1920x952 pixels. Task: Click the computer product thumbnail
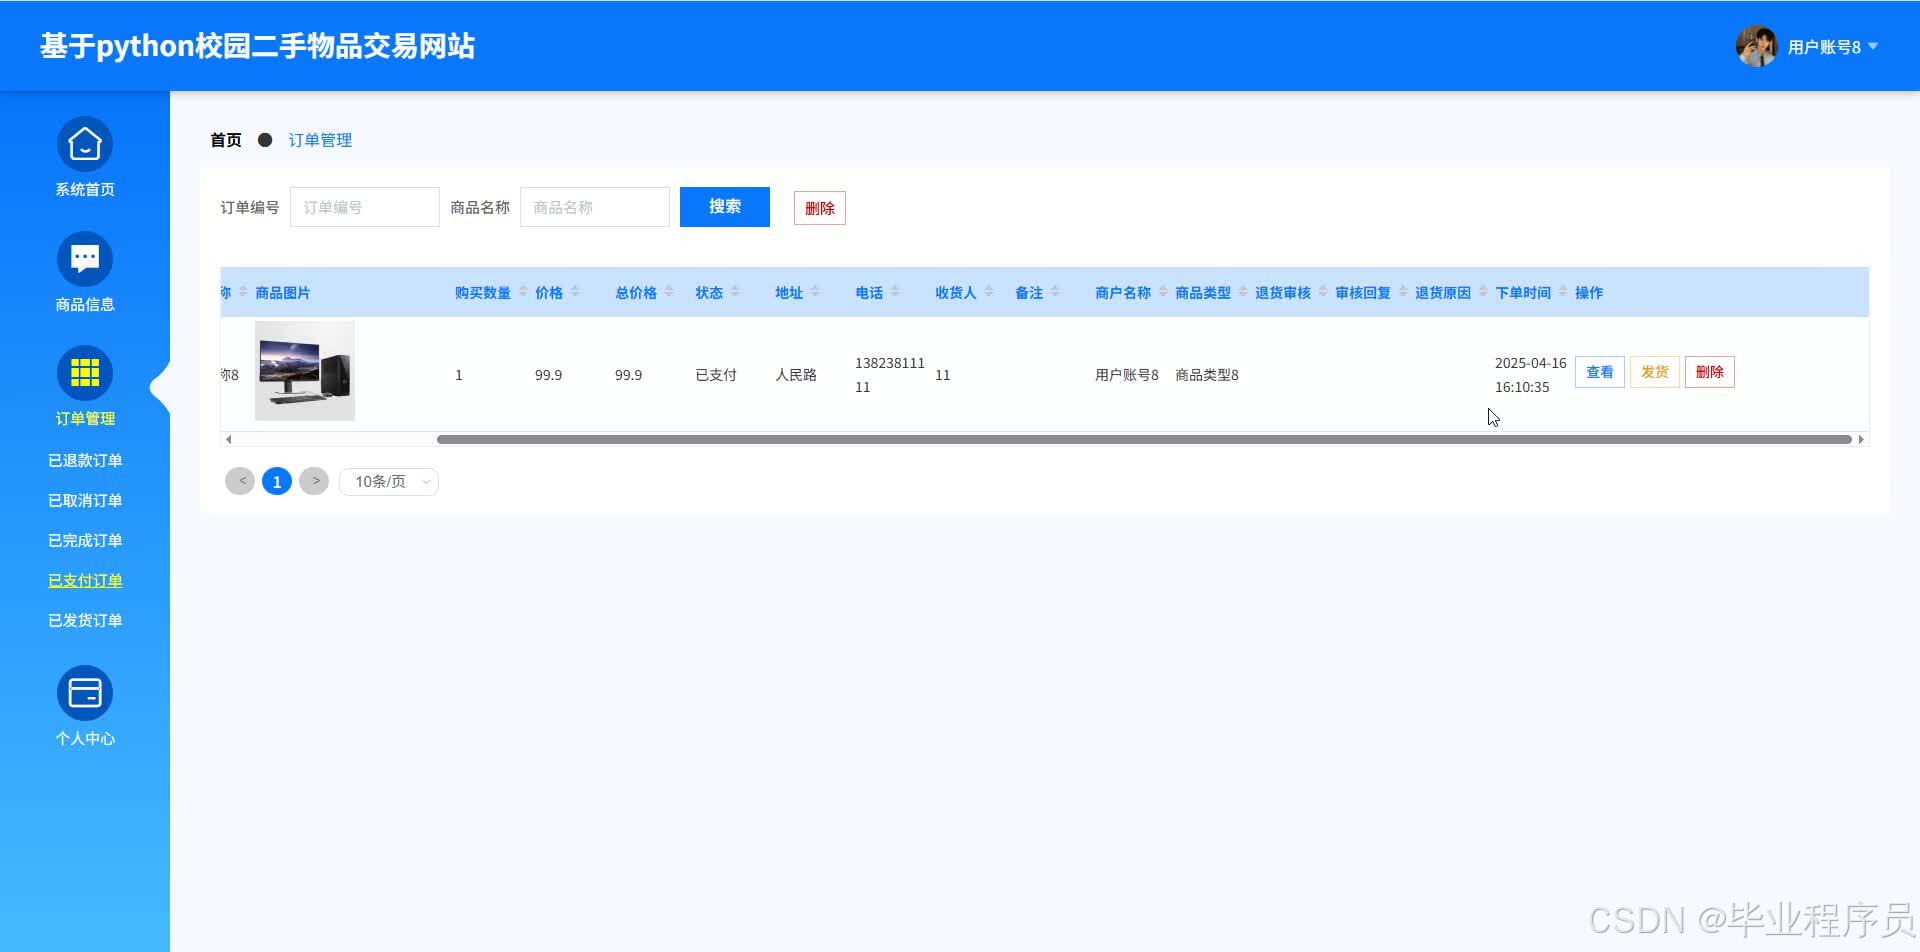coord(305,371)
